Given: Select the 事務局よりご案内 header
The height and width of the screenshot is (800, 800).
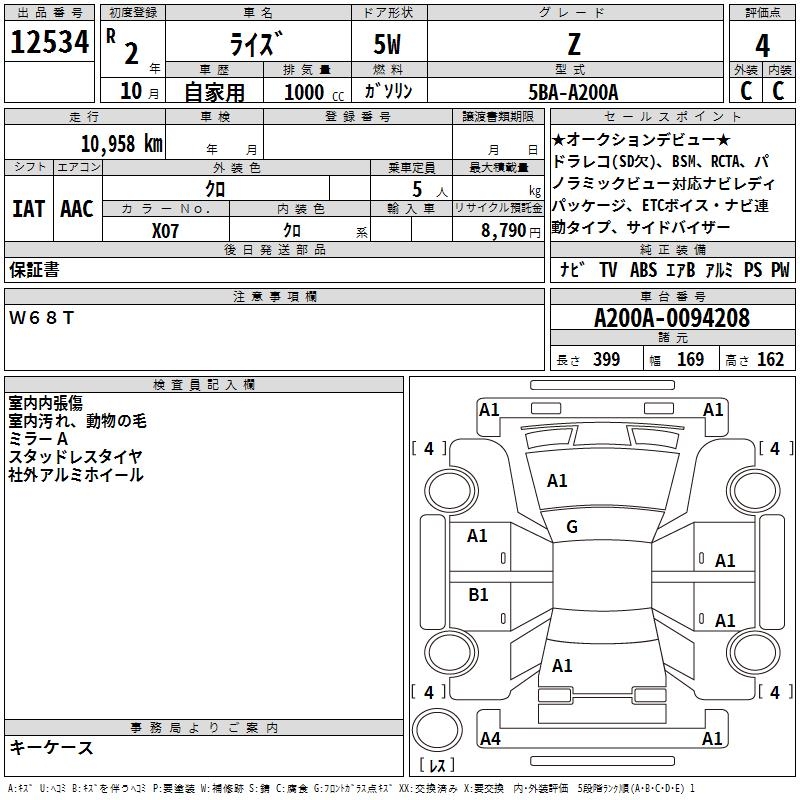Looking at the screenshot, I should point(204,728).
